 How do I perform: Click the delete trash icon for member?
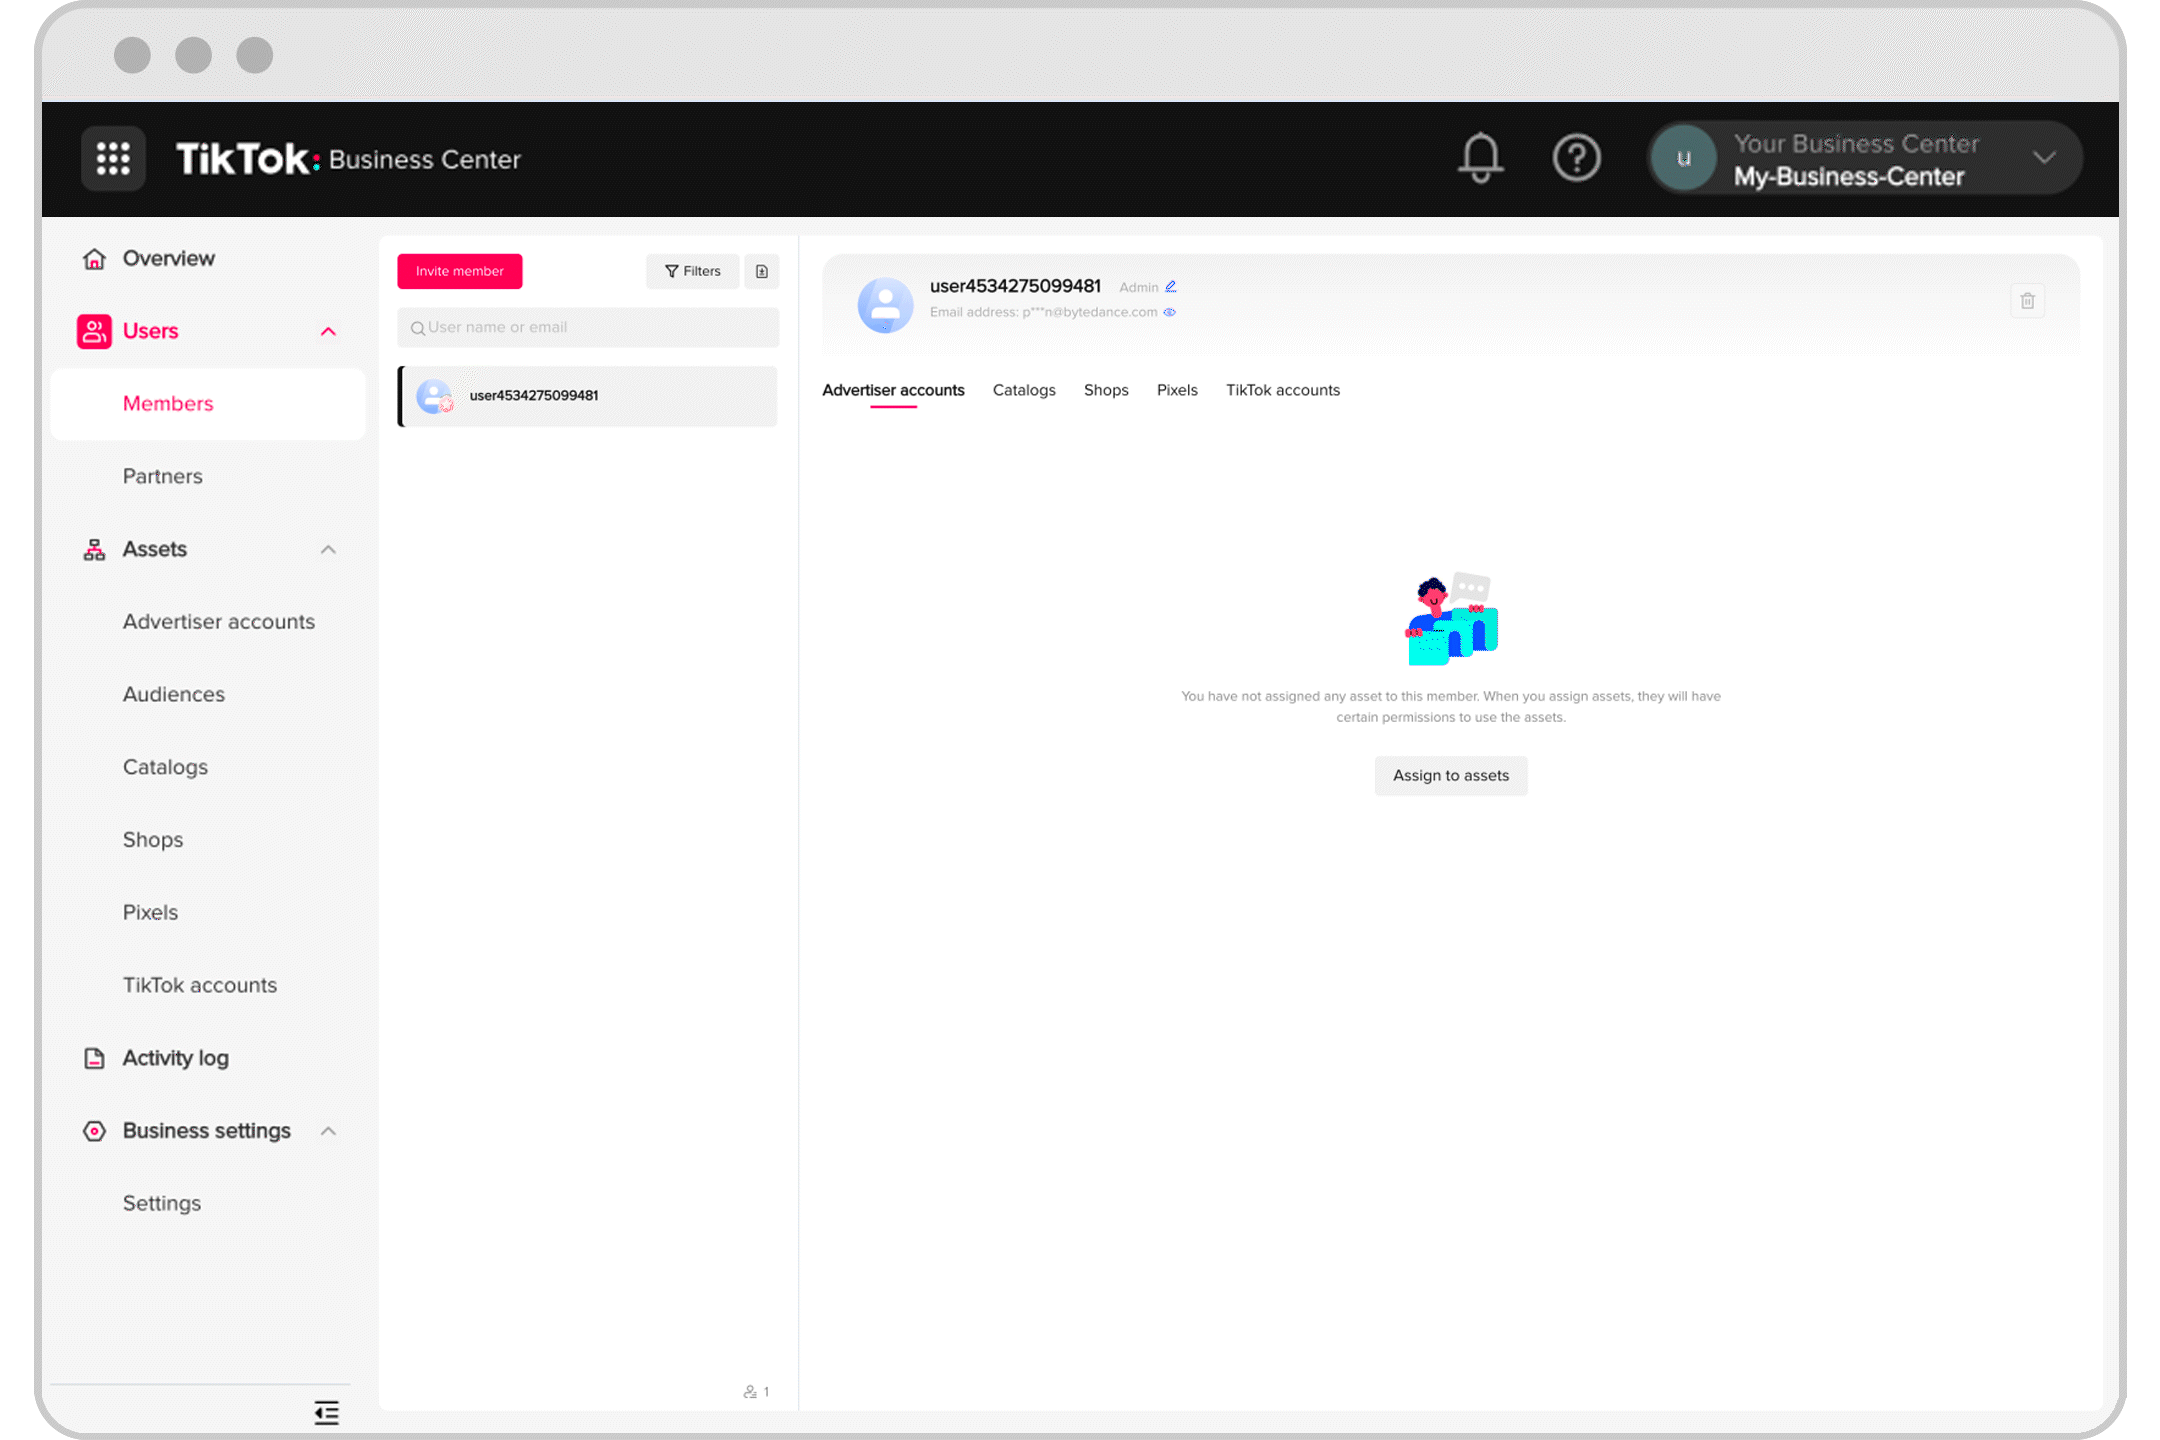click(x=2027, y=302)
